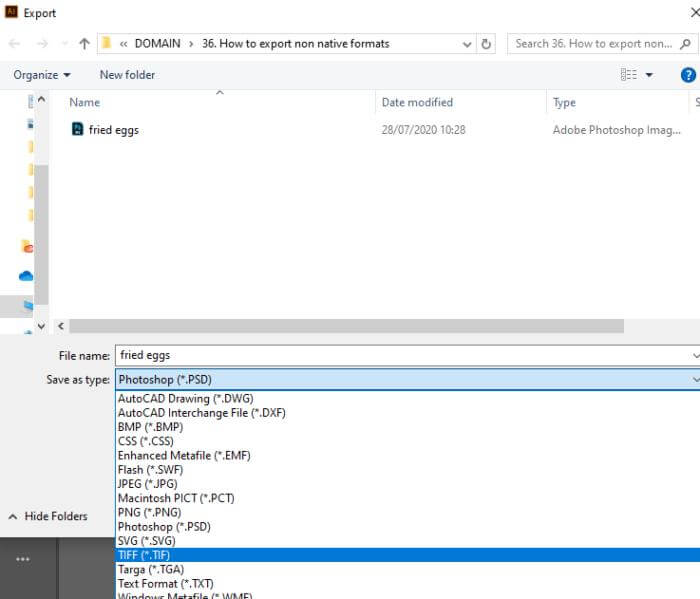
Task: Click the Adobe Photoshop Image type cell
Action: pos(617,130)
